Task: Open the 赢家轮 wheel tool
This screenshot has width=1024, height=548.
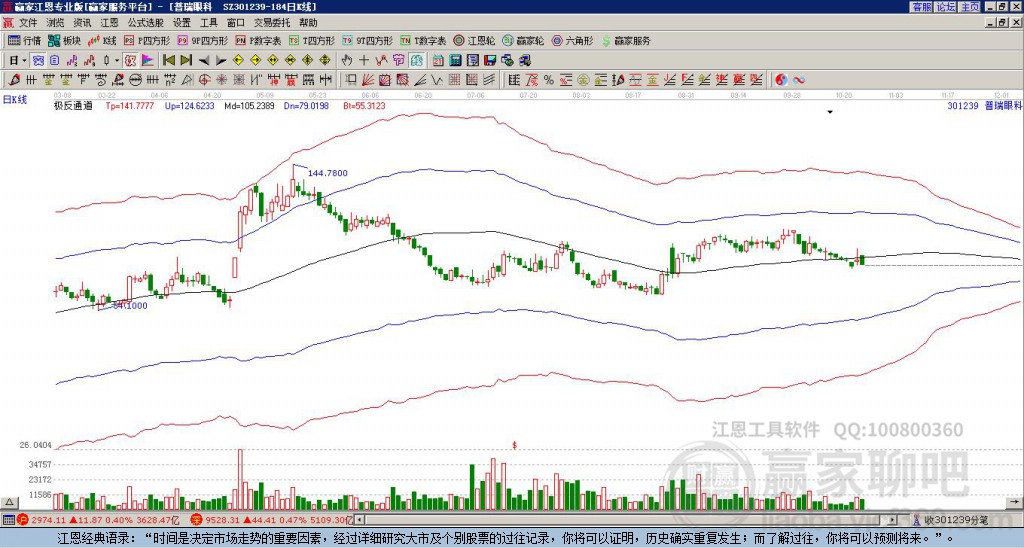Action: 523,40
